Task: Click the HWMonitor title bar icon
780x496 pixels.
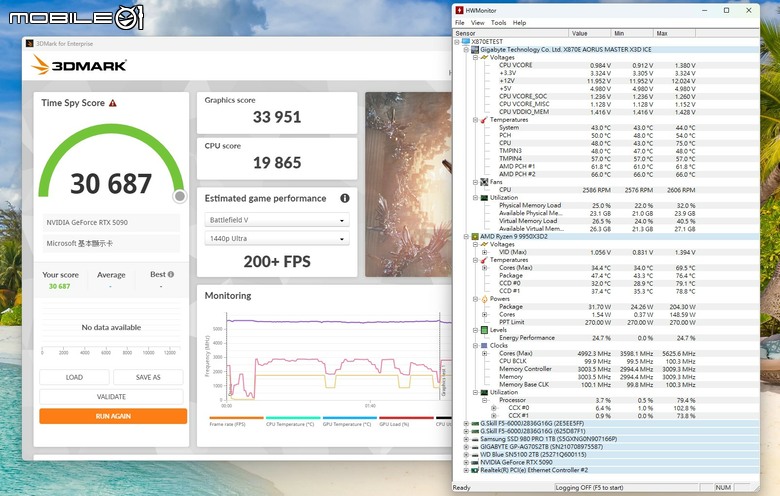Action: (x=459, y=10)
